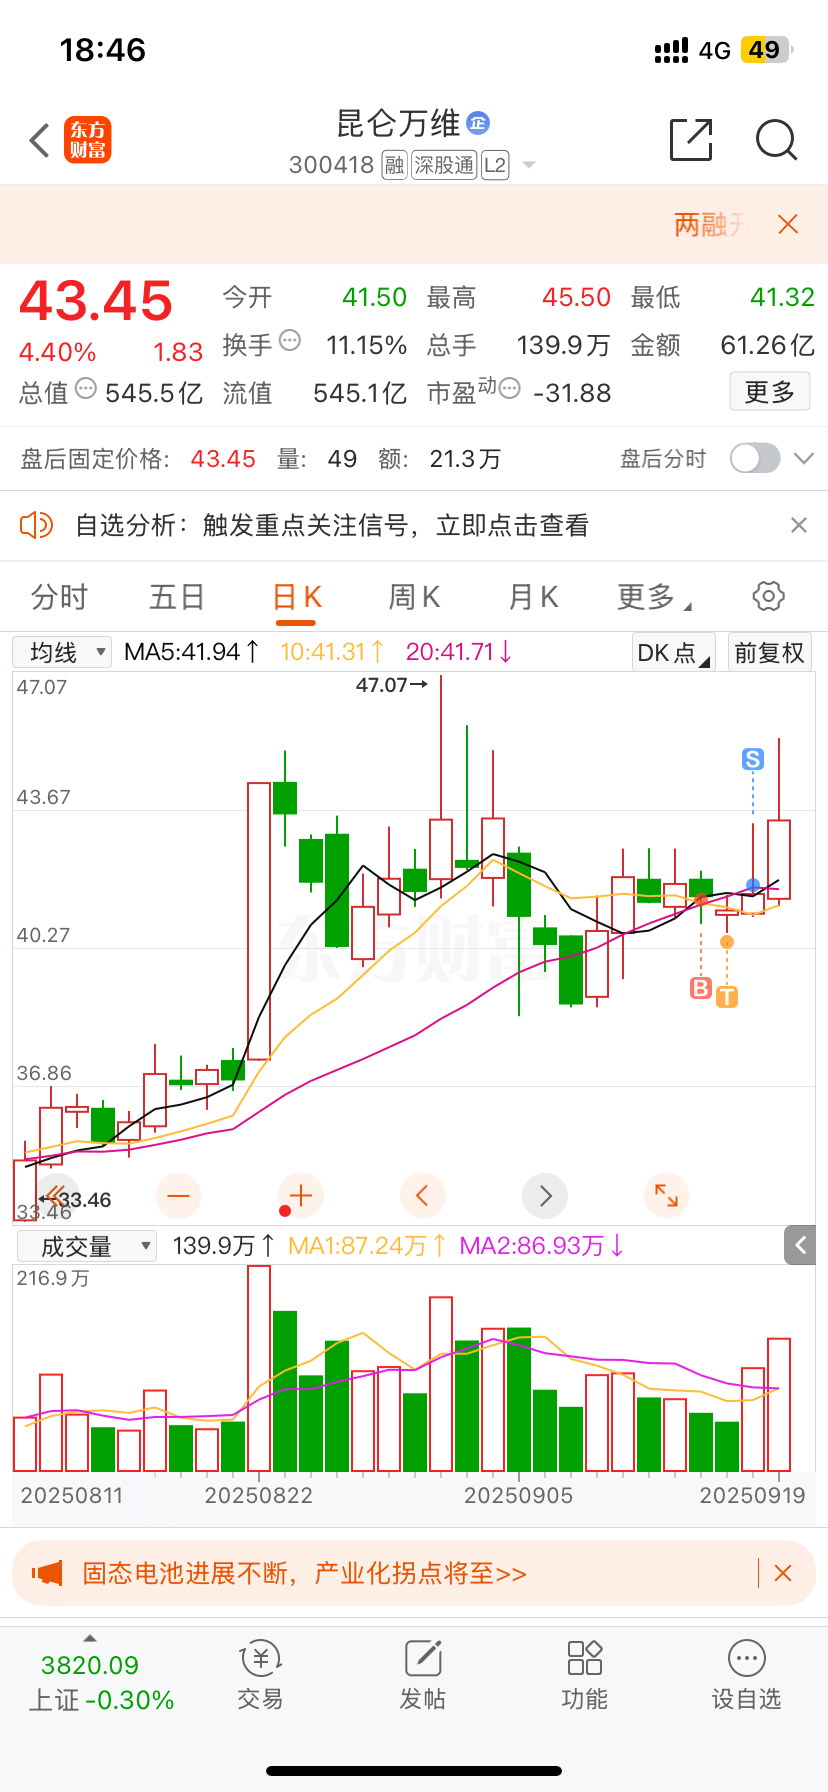
Task: Open the 上证 index ticker
Action: tap(101, 1682)
